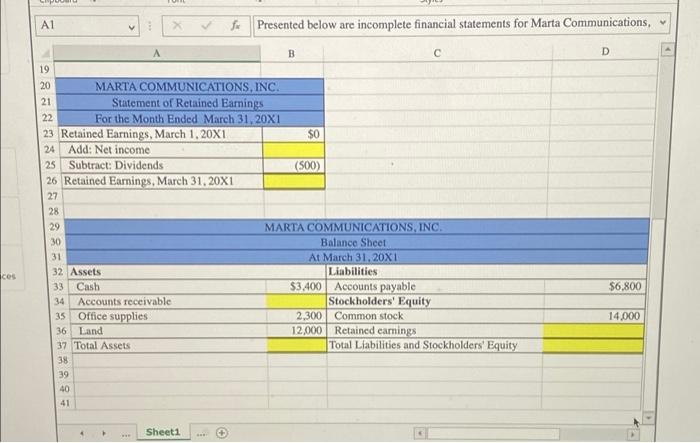Click the Name Box showing A1

tap(87, 26)
